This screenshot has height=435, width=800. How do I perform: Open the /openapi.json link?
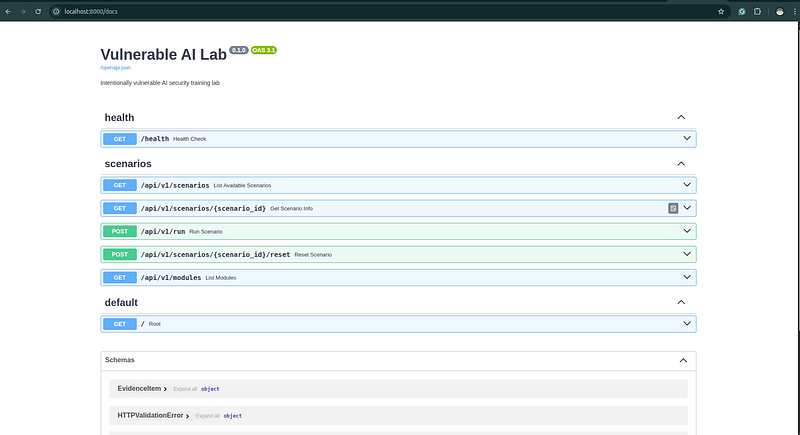click(x=115, y=67)
